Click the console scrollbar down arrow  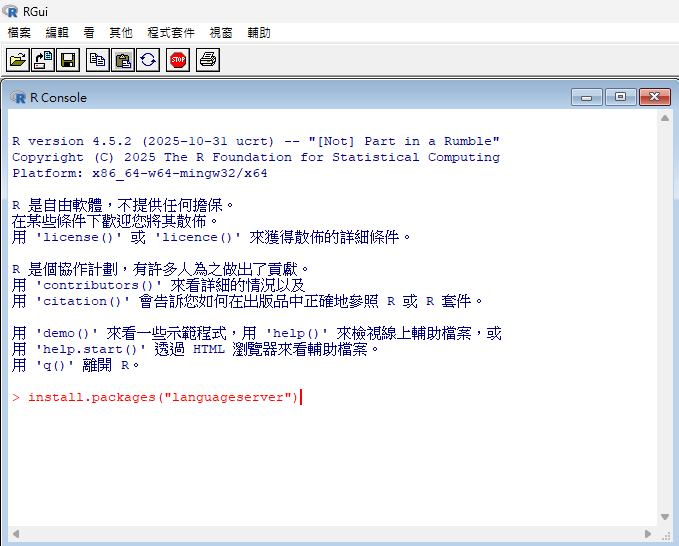tap(665, 516)
